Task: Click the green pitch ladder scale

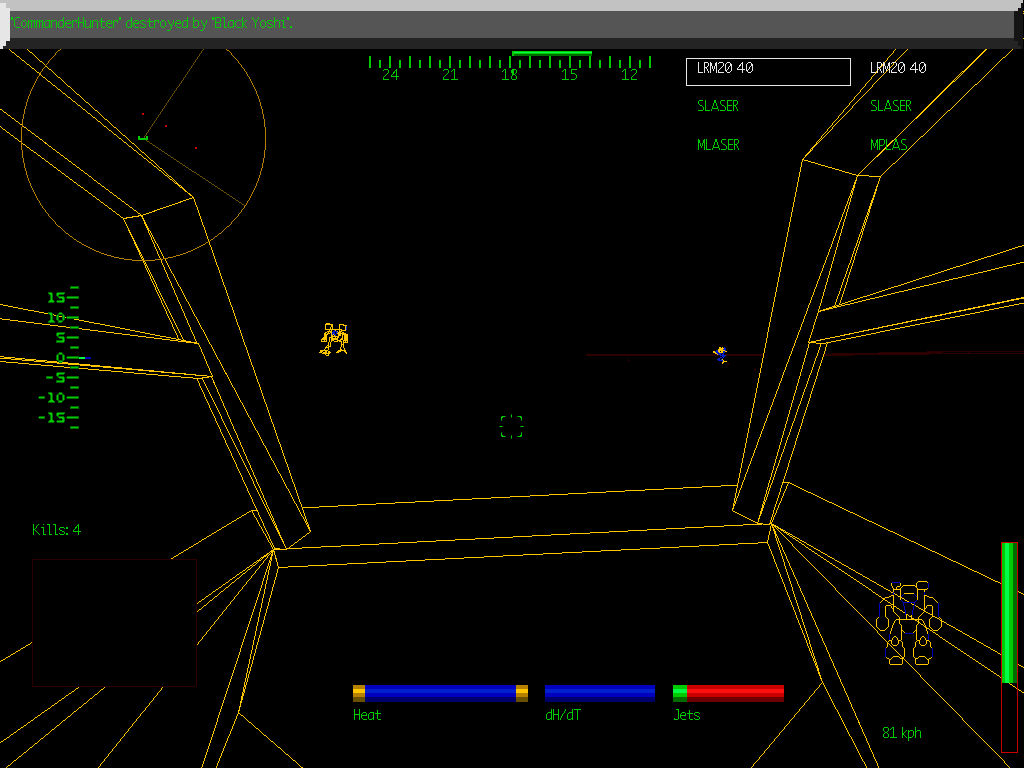Action: coord(63,357)
